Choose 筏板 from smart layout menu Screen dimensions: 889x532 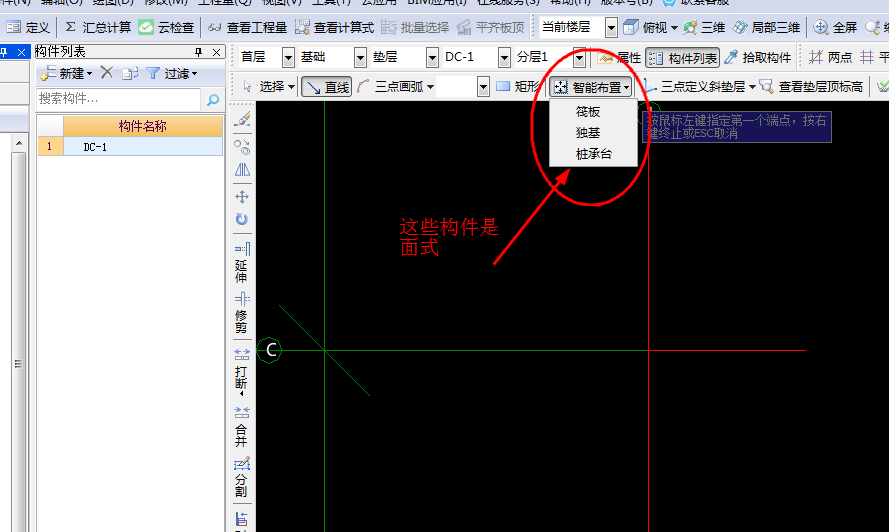click(588, 112)
